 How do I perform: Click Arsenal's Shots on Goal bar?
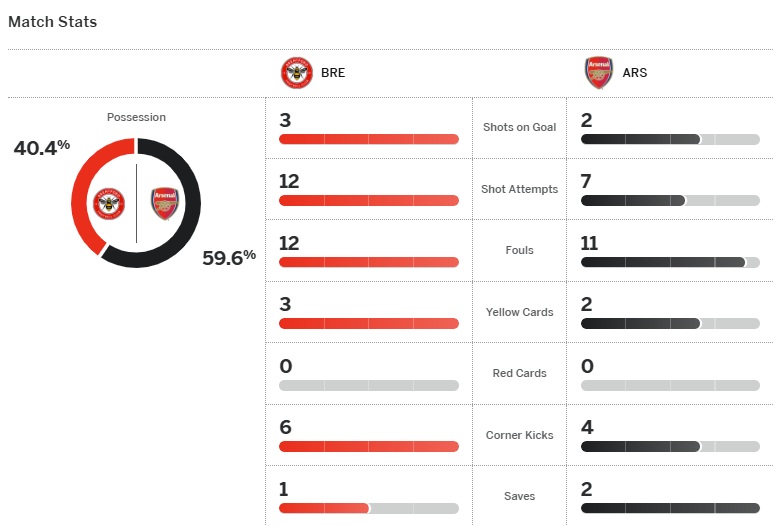tap(670, 139)
